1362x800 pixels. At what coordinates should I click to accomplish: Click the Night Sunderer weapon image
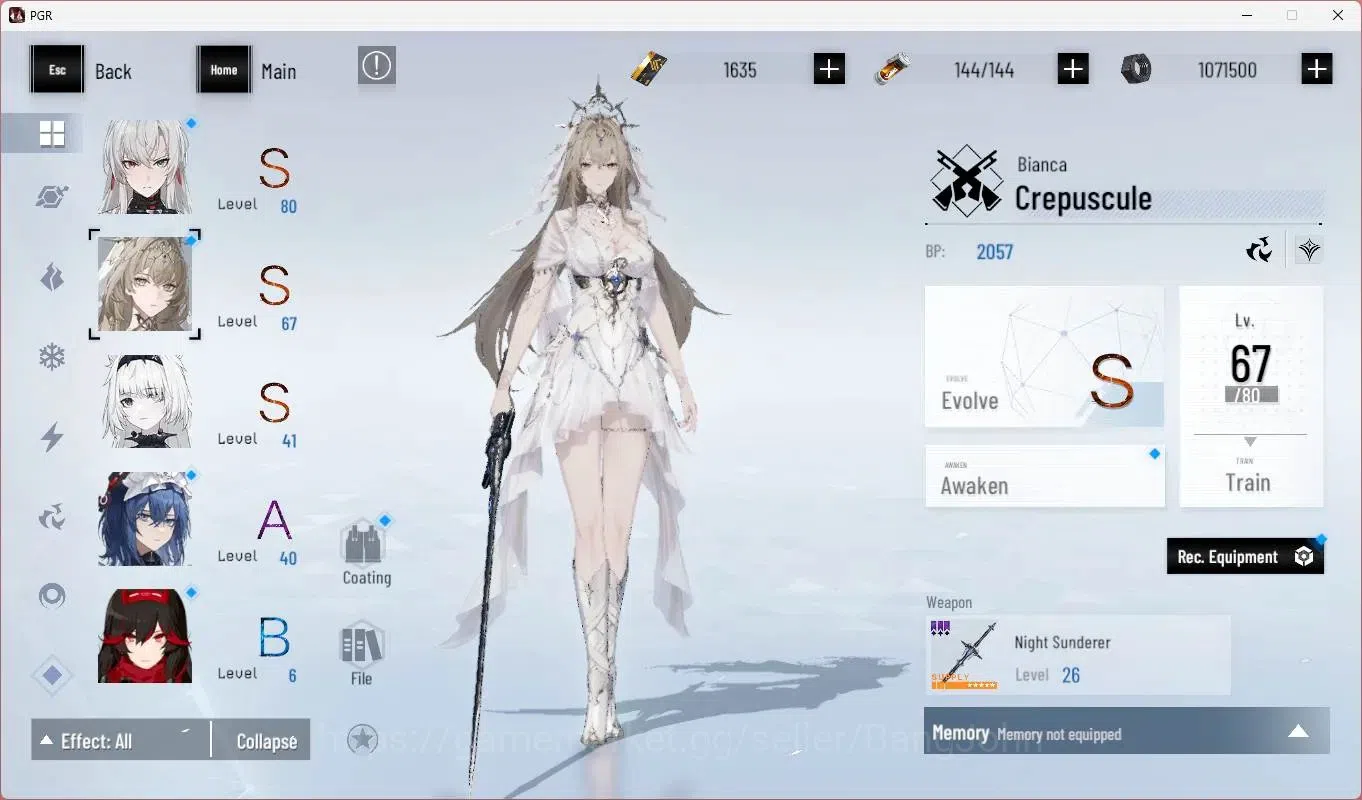pyautogui.click(x=964, y=655)
